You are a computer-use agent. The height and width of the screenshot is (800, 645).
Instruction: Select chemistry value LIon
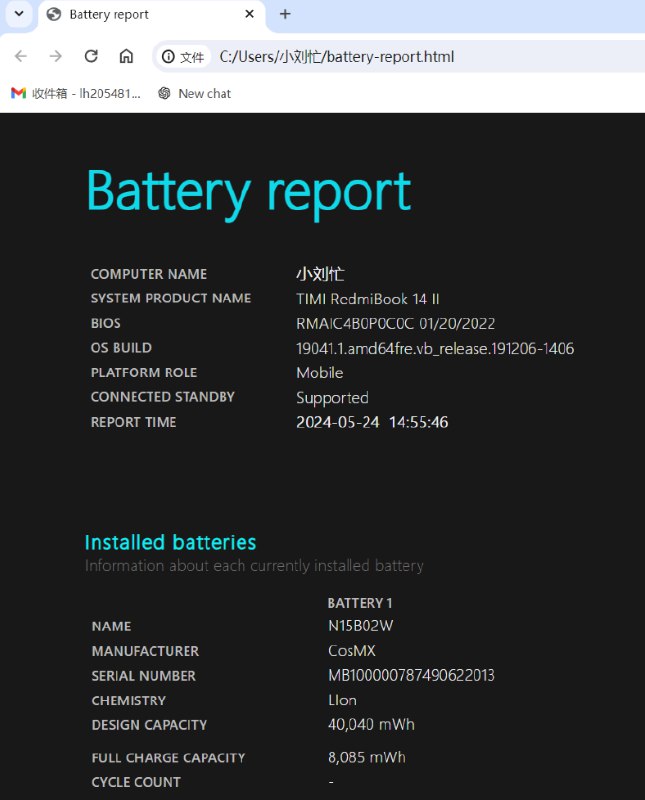(342, 701)
